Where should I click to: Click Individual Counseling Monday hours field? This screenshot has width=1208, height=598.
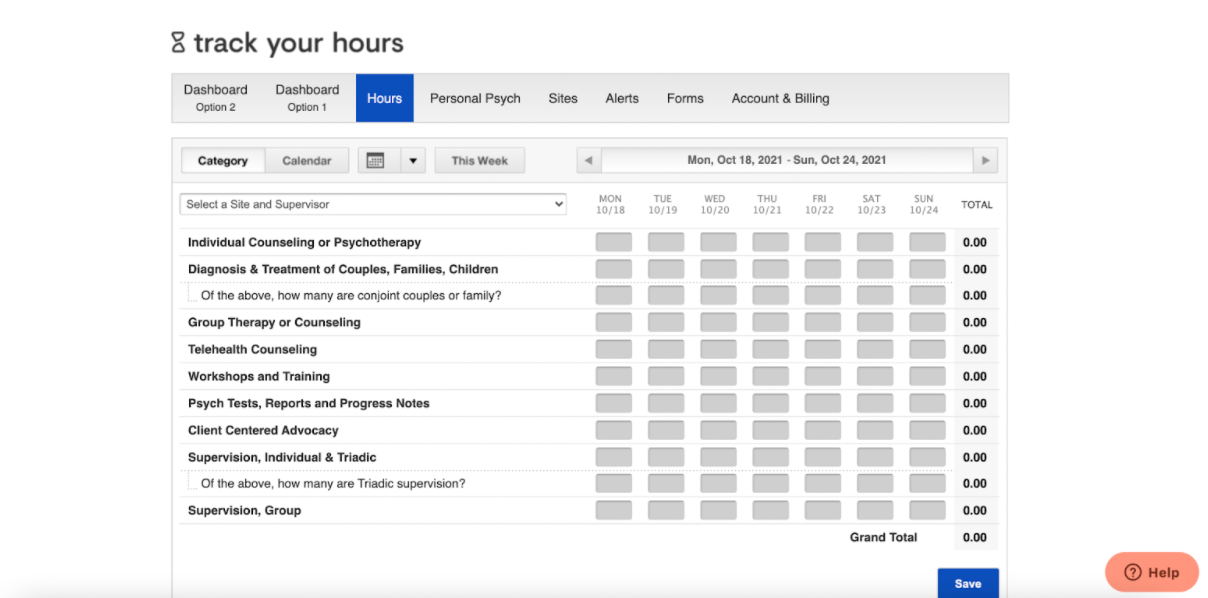tap(614, 242)
